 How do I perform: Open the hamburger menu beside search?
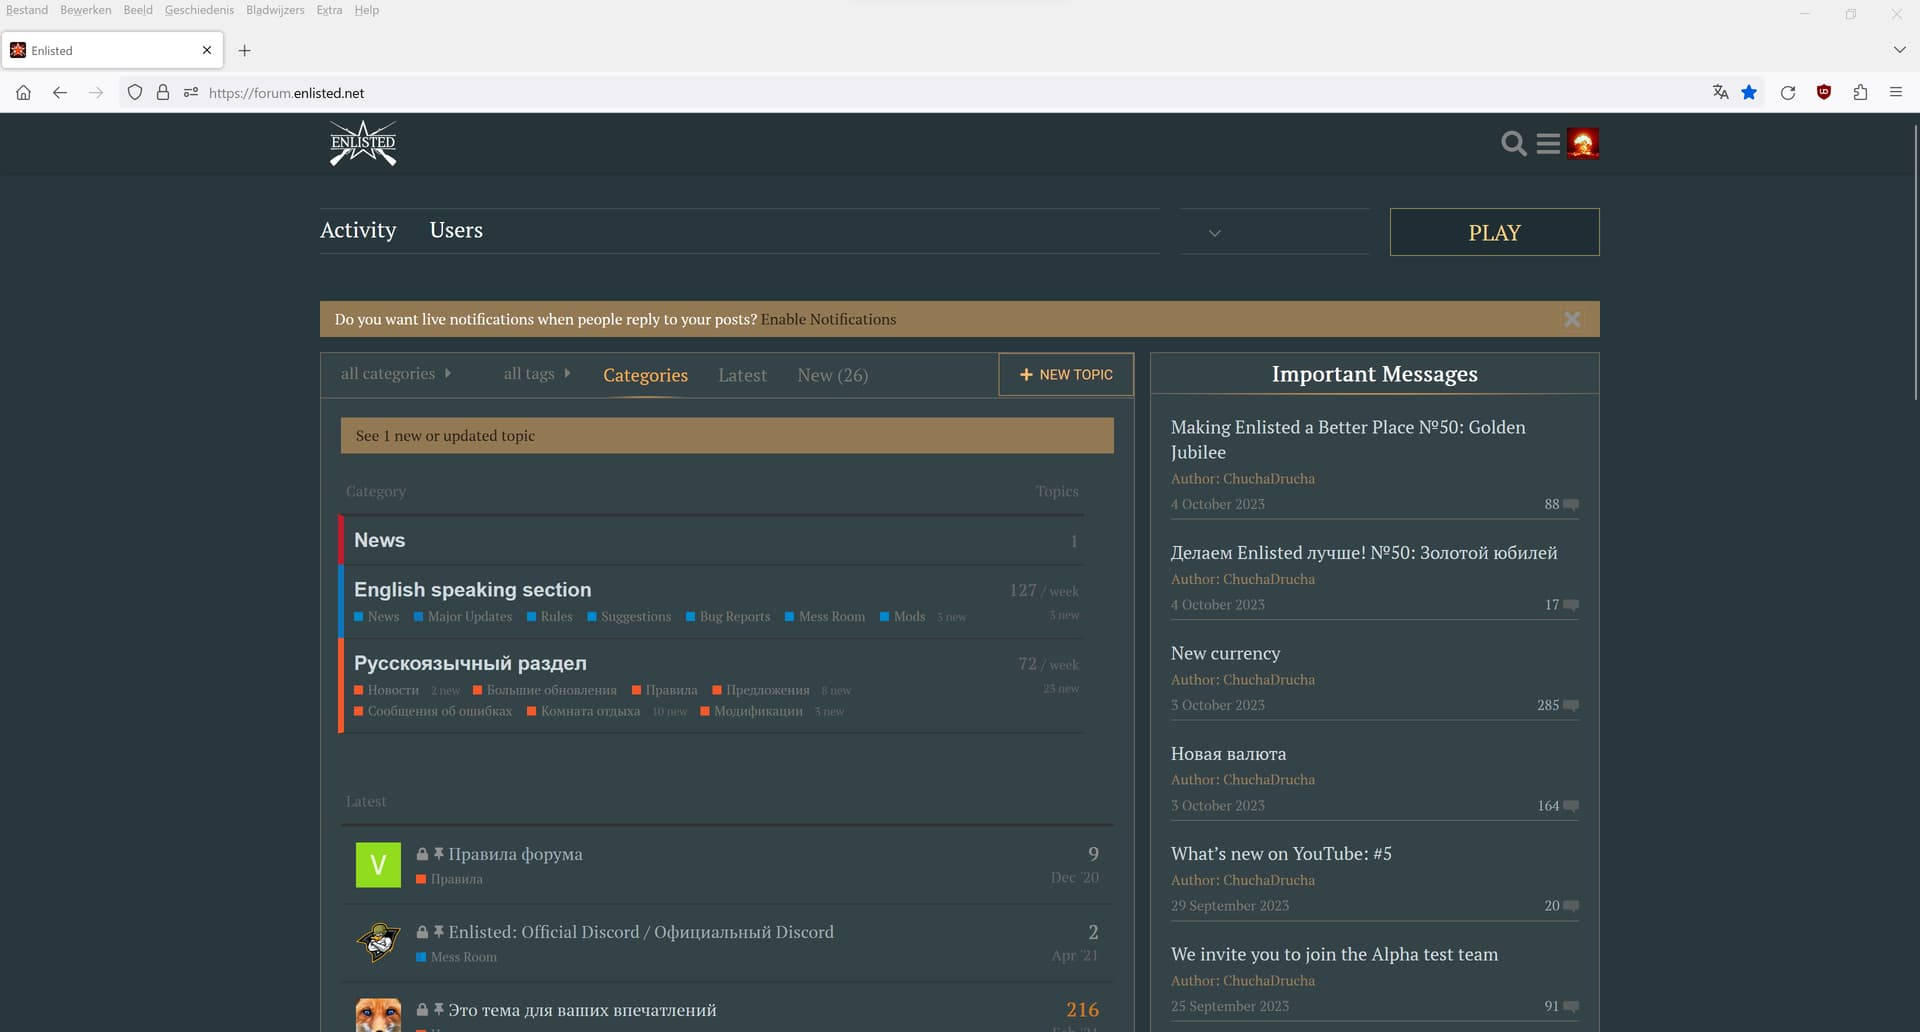[1548, 144]
